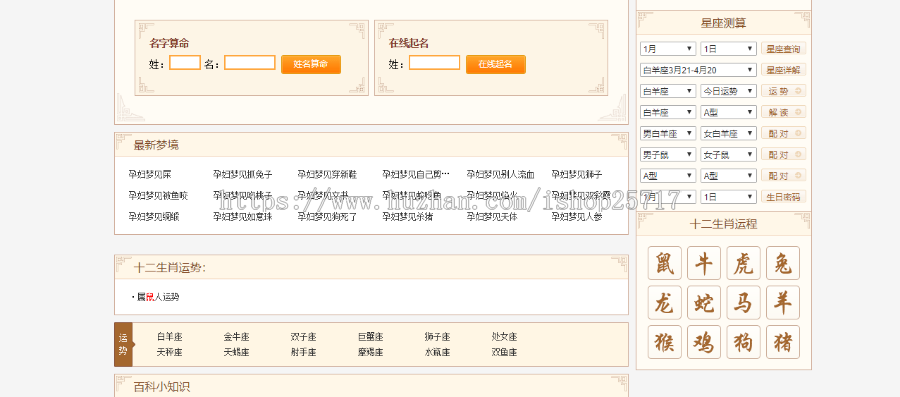Viewport: 900px width, 397px height.
Task: Open the month dropdown beside 生日密码
Action: (668, 197)
